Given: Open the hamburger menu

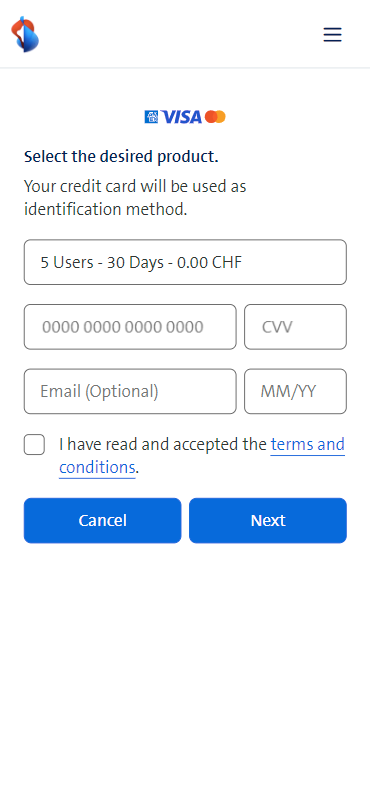Looking at the screenshot, I should [x=332, y=35].
